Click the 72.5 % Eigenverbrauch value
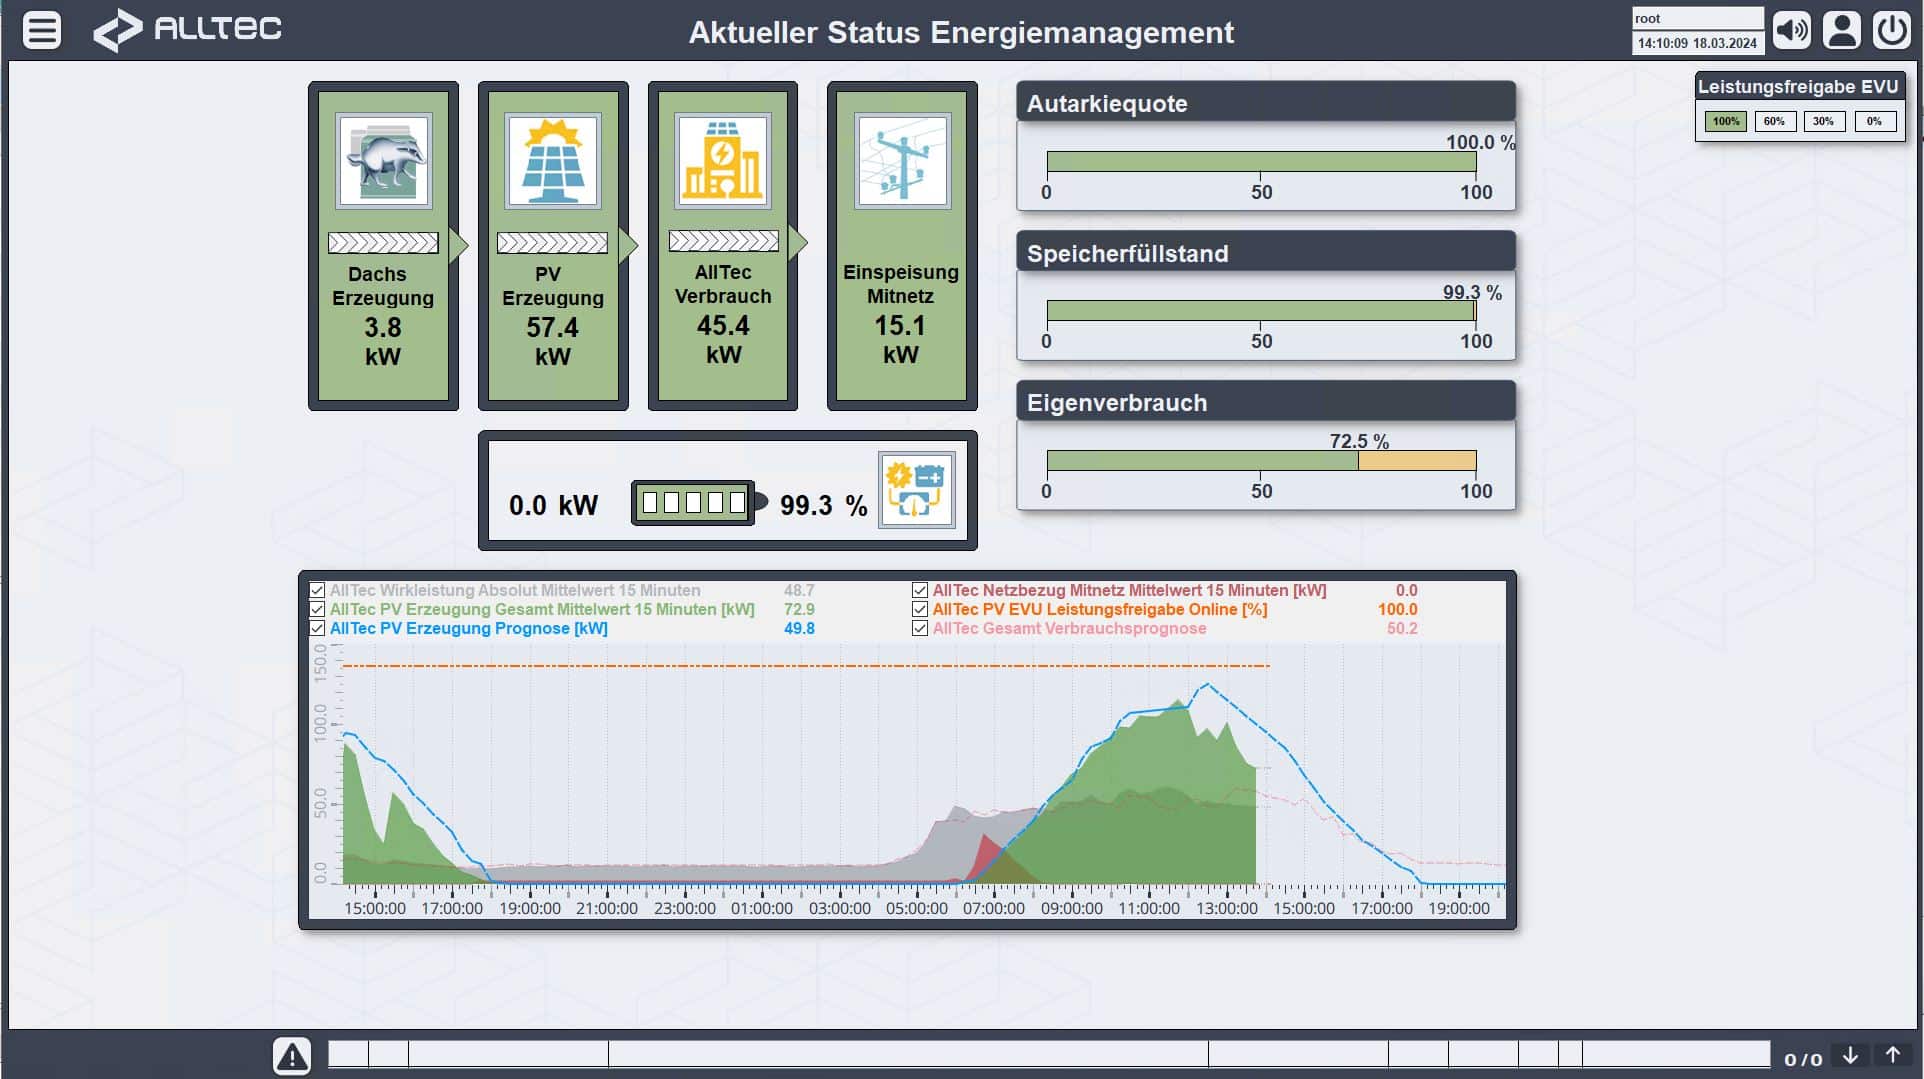The width and height of the screenshot is (1924, 1079). [x=1359, y=441]
